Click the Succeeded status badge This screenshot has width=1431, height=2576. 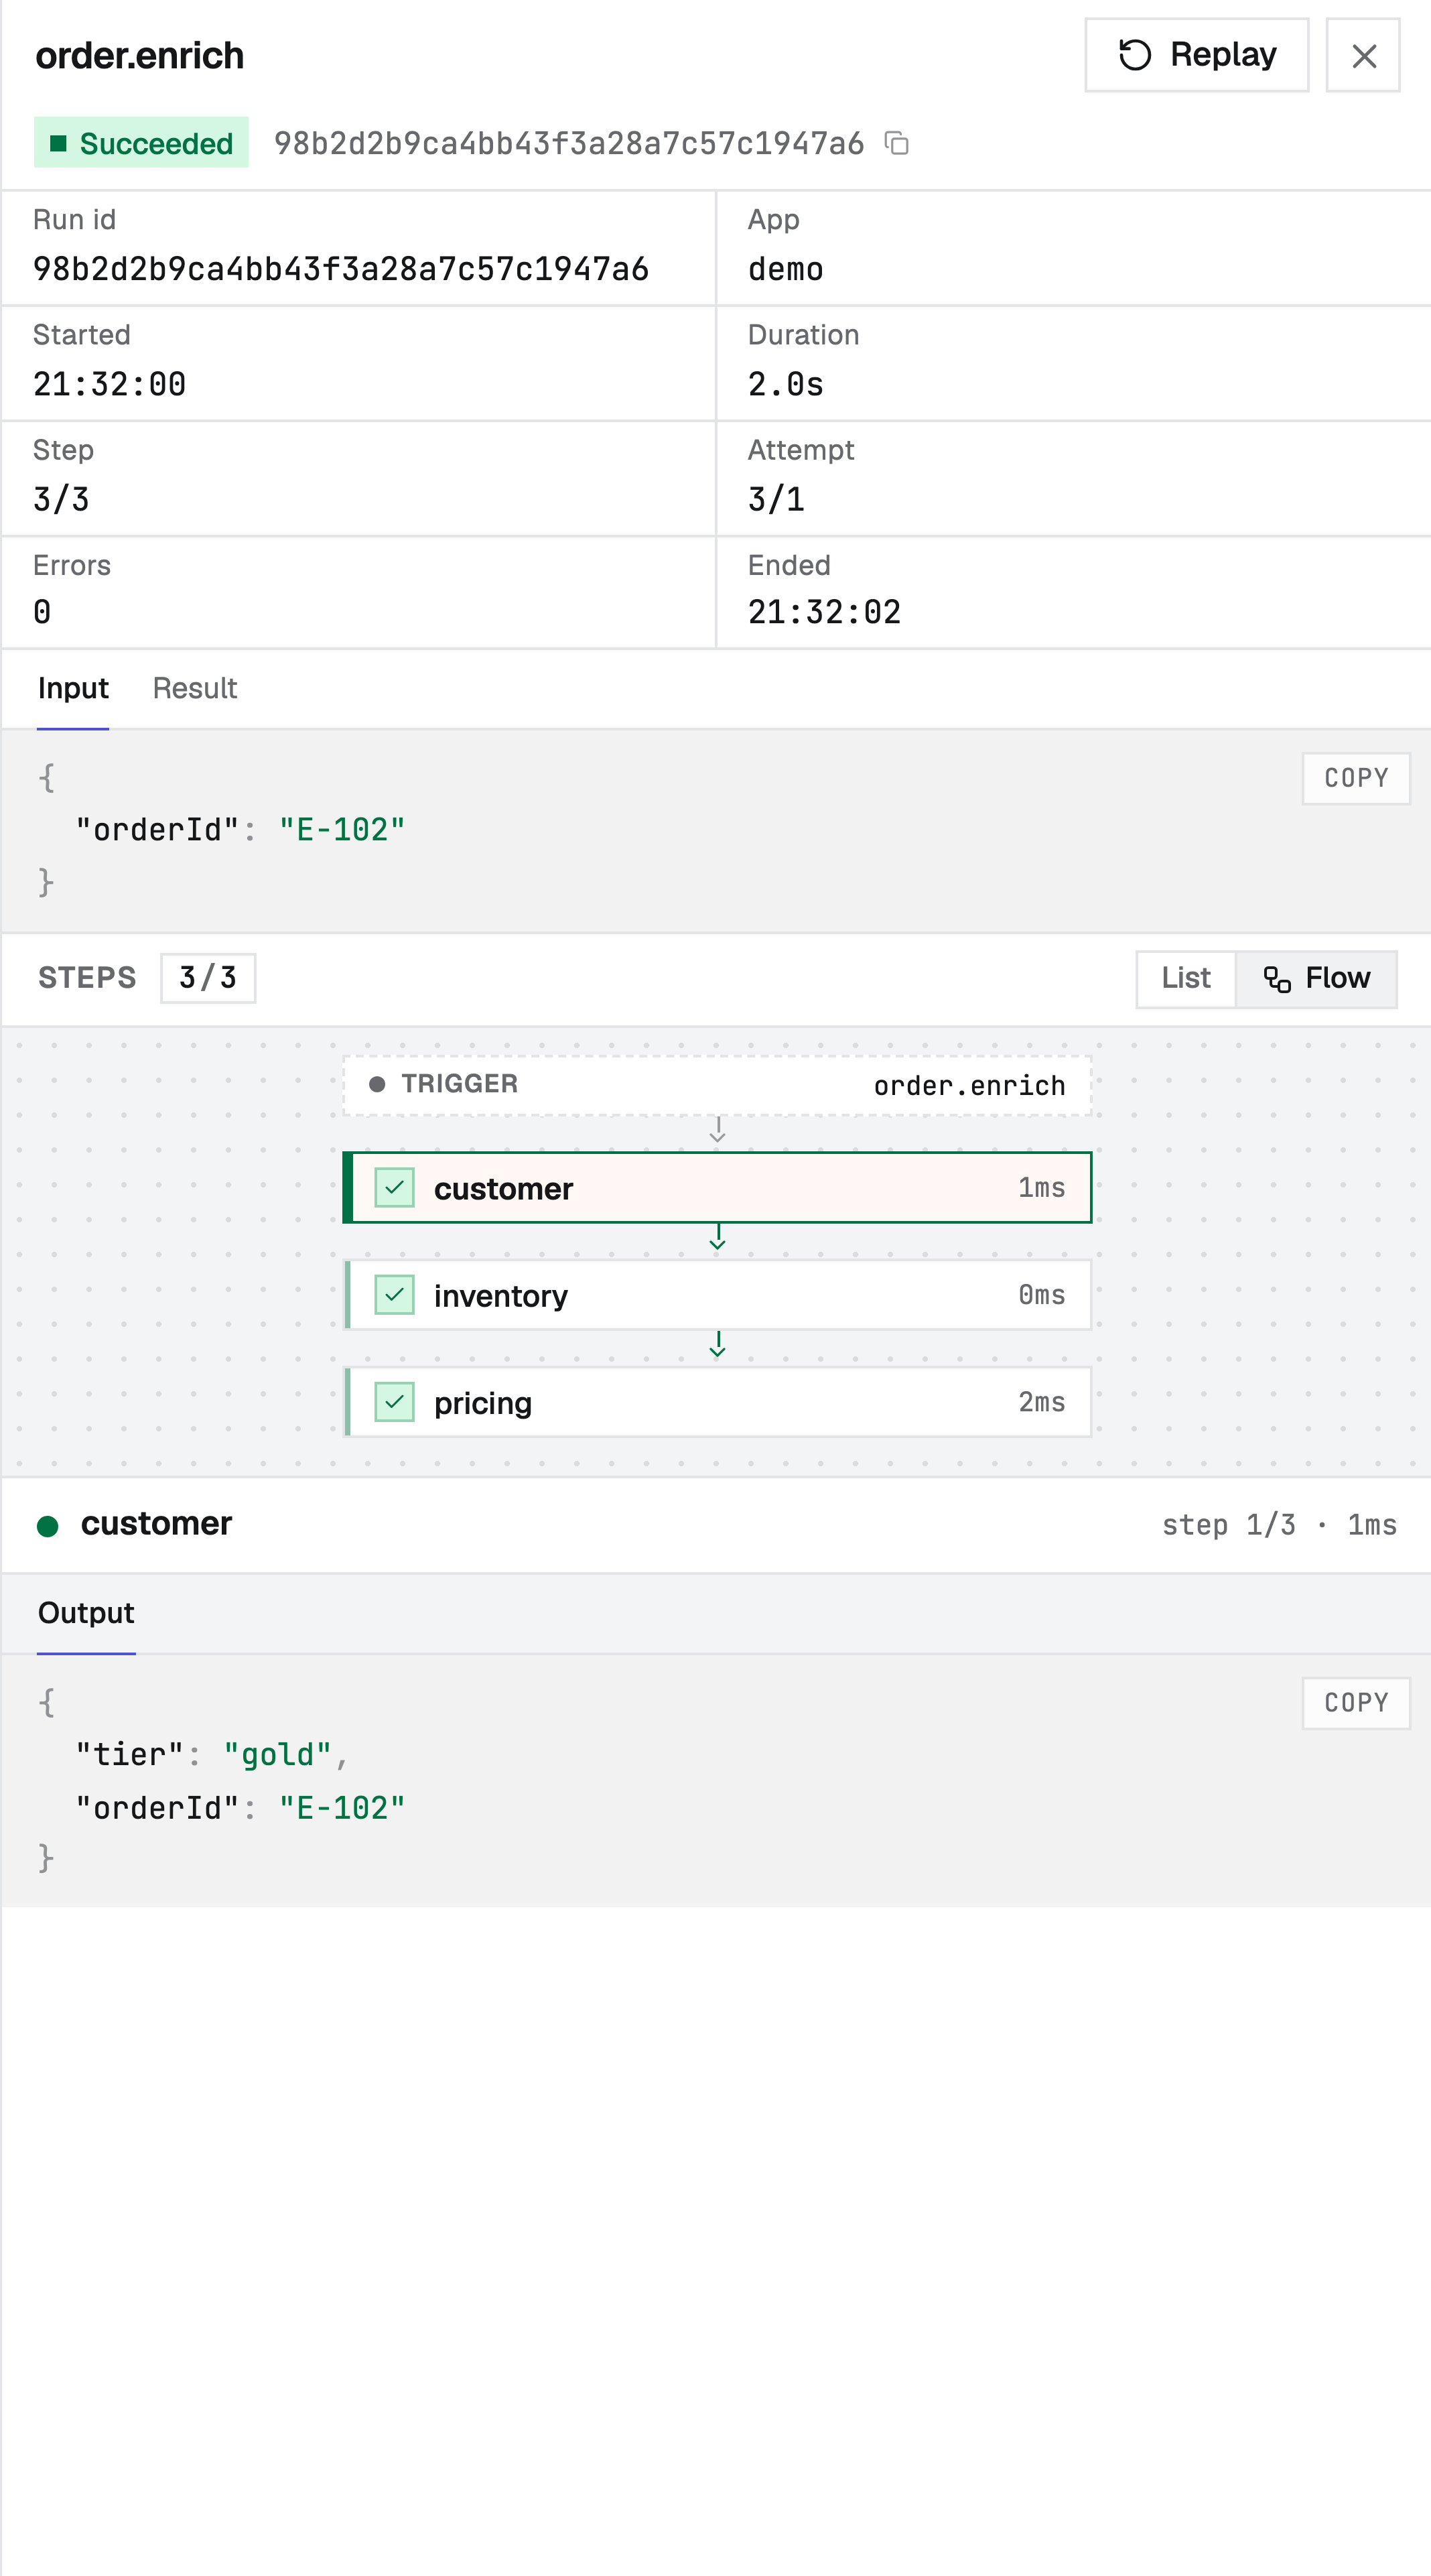pos(141,143)
